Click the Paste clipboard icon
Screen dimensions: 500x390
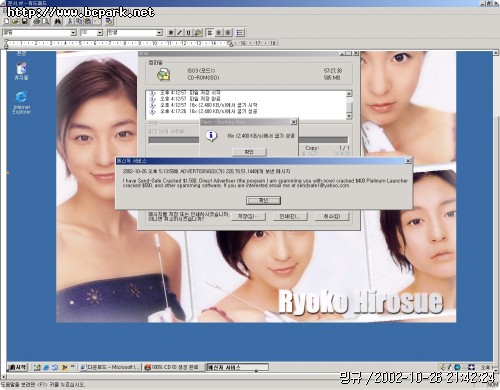88,21
